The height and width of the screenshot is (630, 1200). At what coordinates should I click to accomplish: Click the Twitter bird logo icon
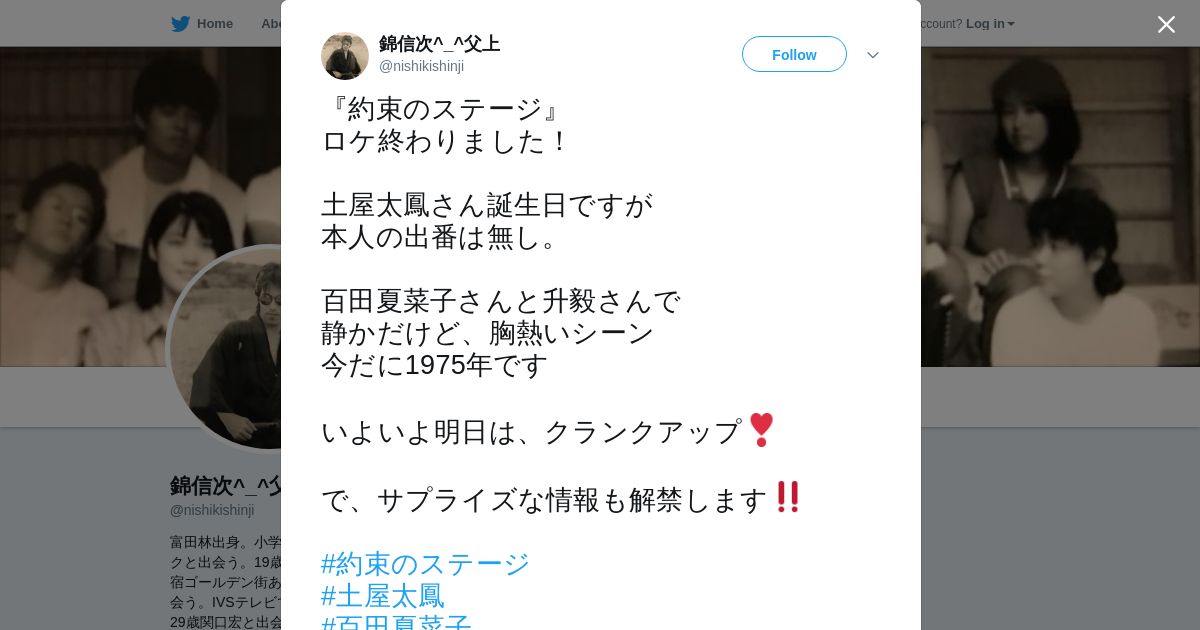tap(180, 24)
